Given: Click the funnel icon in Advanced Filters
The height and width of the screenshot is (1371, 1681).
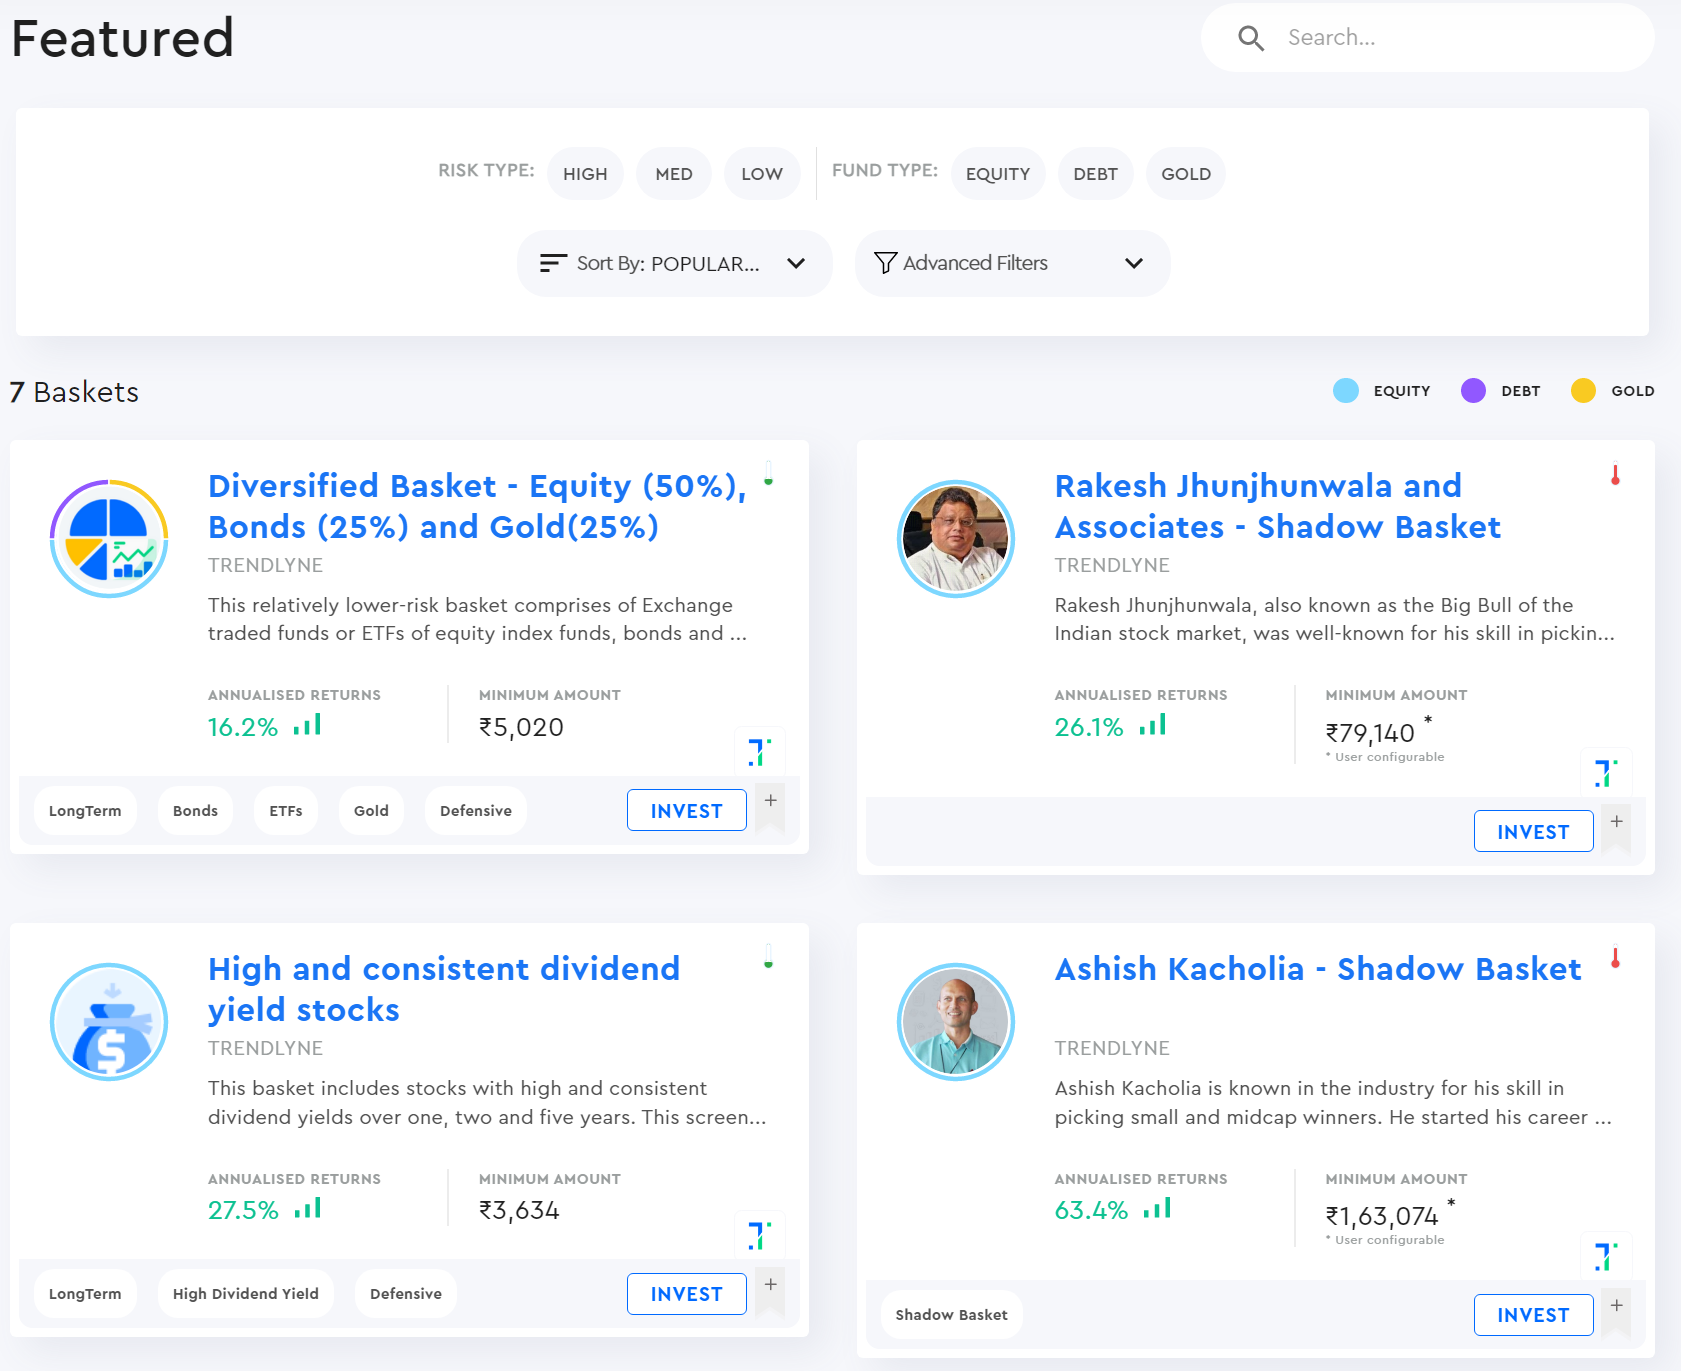Looking at the screenshot, I should pyautogui.click(x=885, y=263).
